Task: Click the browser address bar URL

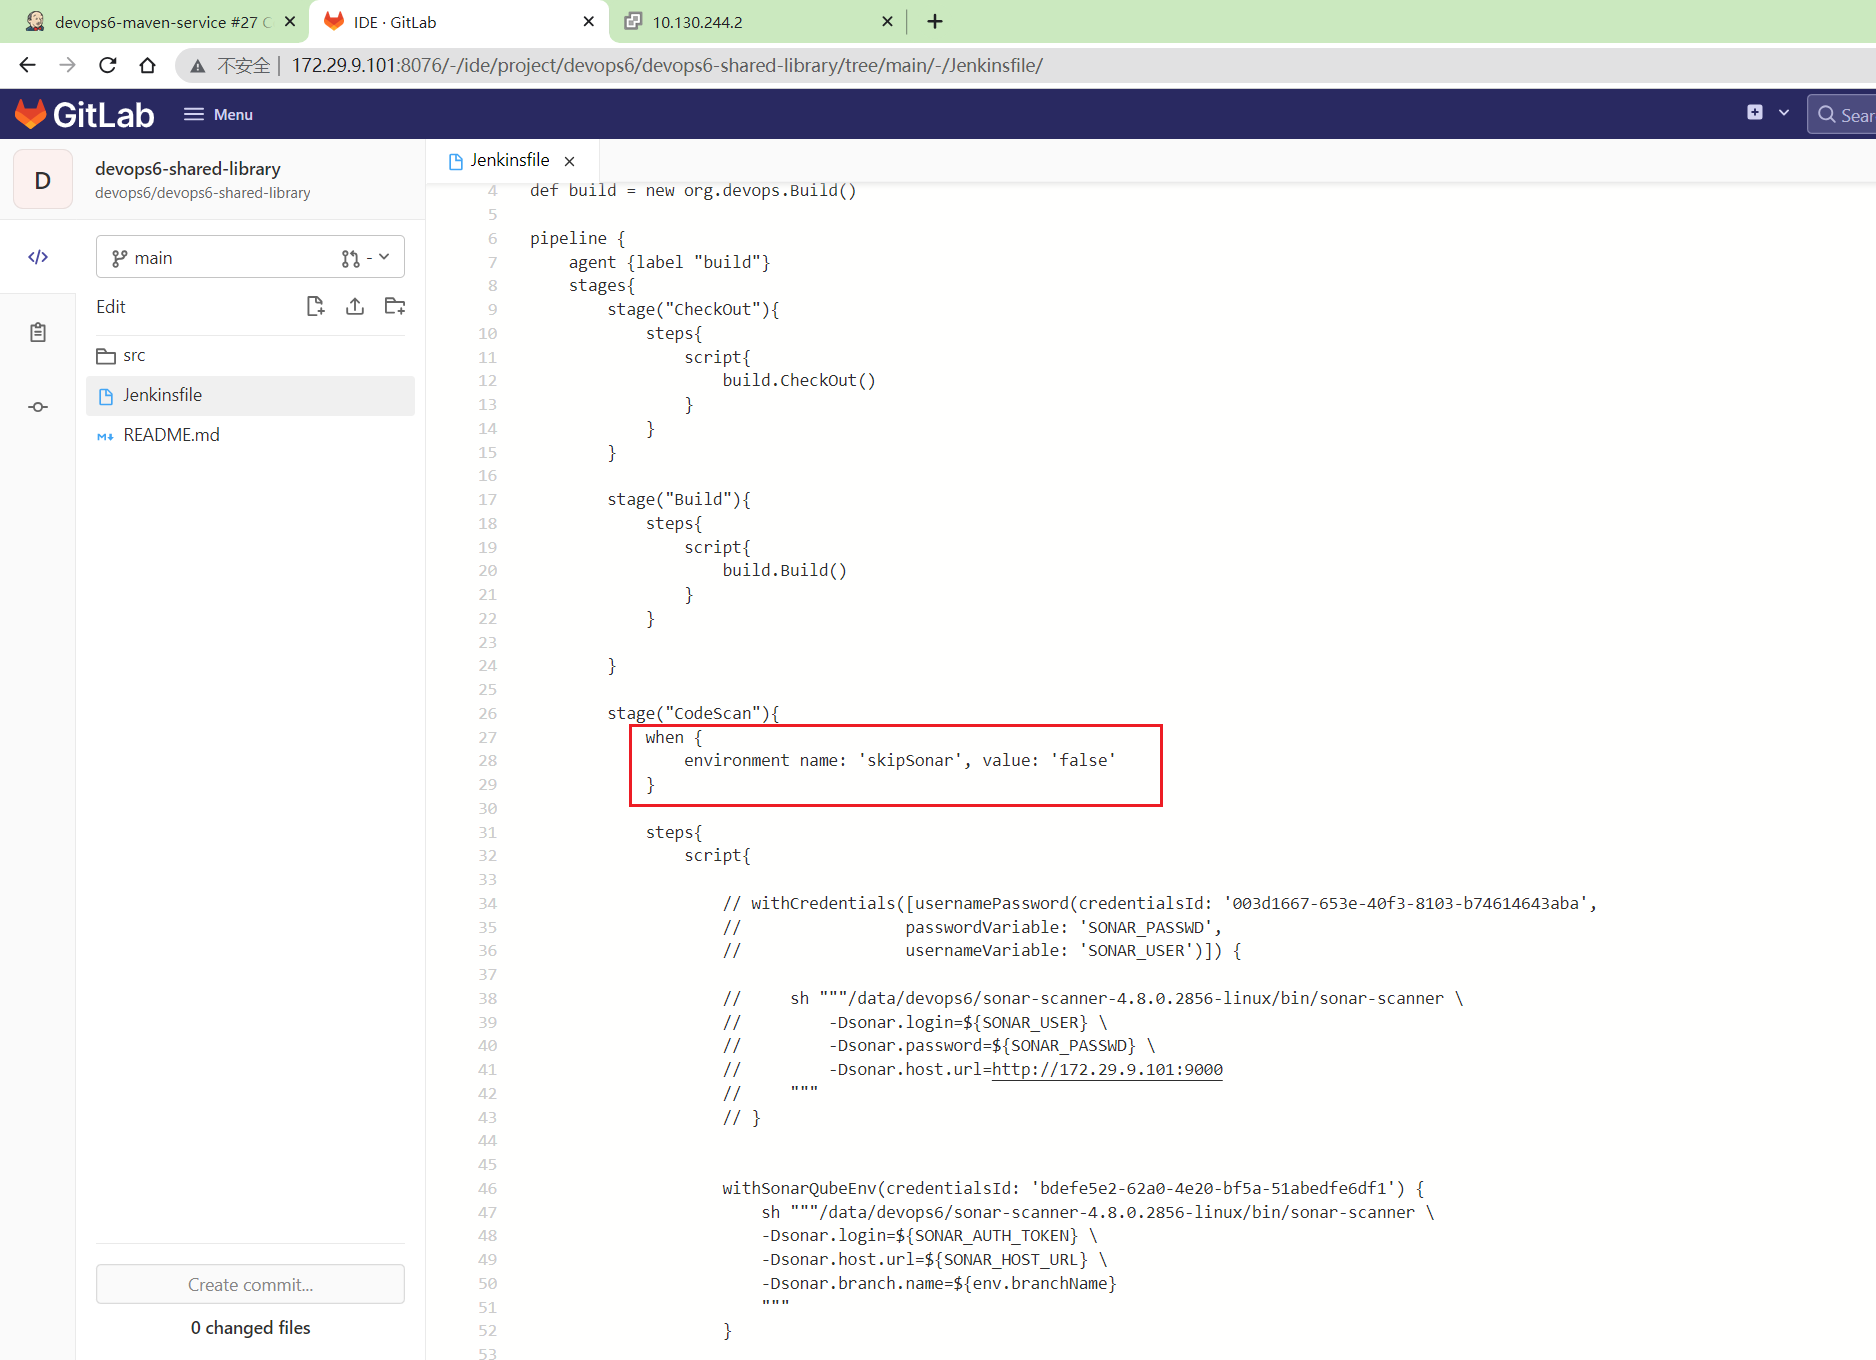Action: click(x=667, y=65)
